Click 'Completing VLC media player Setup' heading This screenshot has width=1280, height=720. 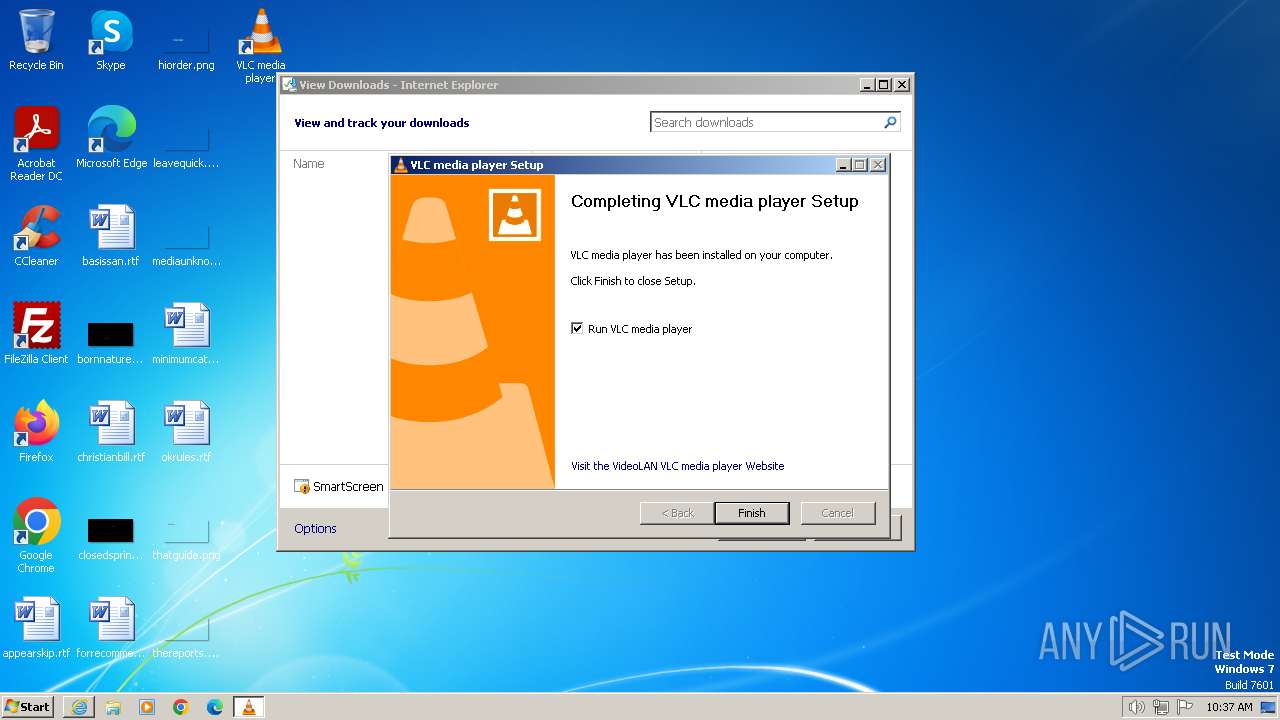[x=714, y=201]
